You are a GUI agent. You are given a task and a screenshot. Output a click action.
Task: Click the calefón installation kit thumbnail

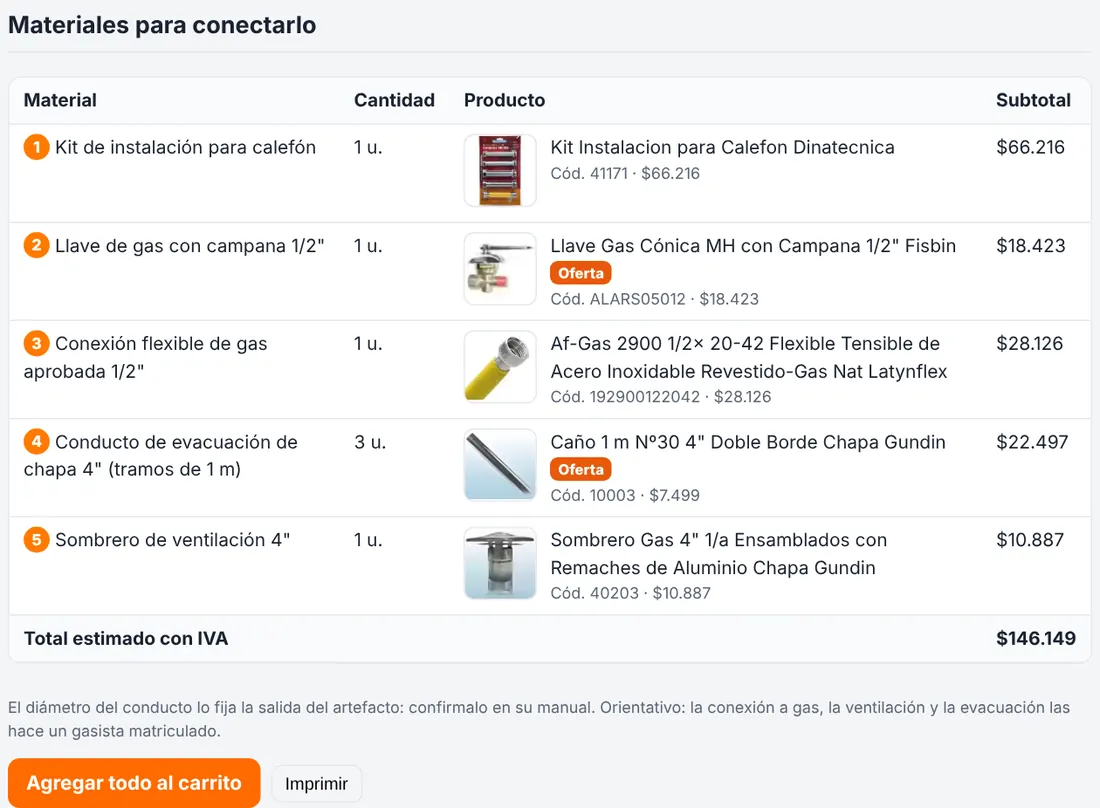pyautogui.click(x=500, y=170)
